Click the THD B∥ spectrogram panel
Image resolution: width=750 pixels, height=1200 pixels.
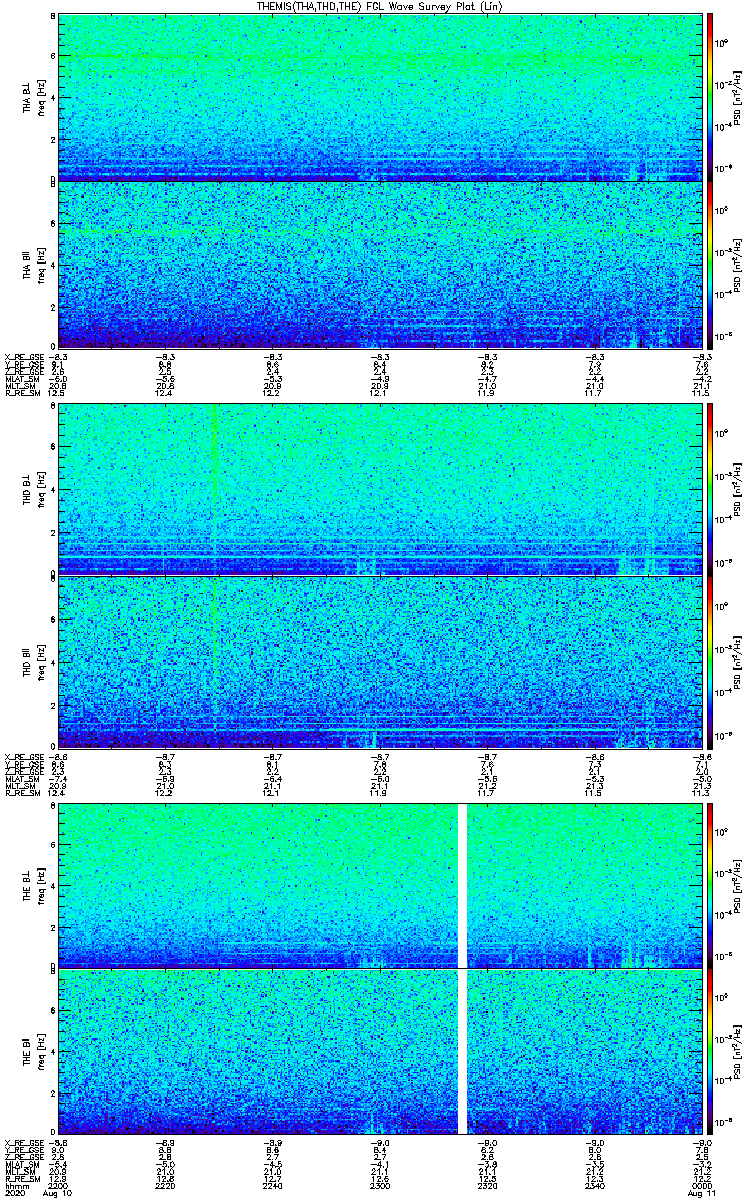[x=379, y=661]
